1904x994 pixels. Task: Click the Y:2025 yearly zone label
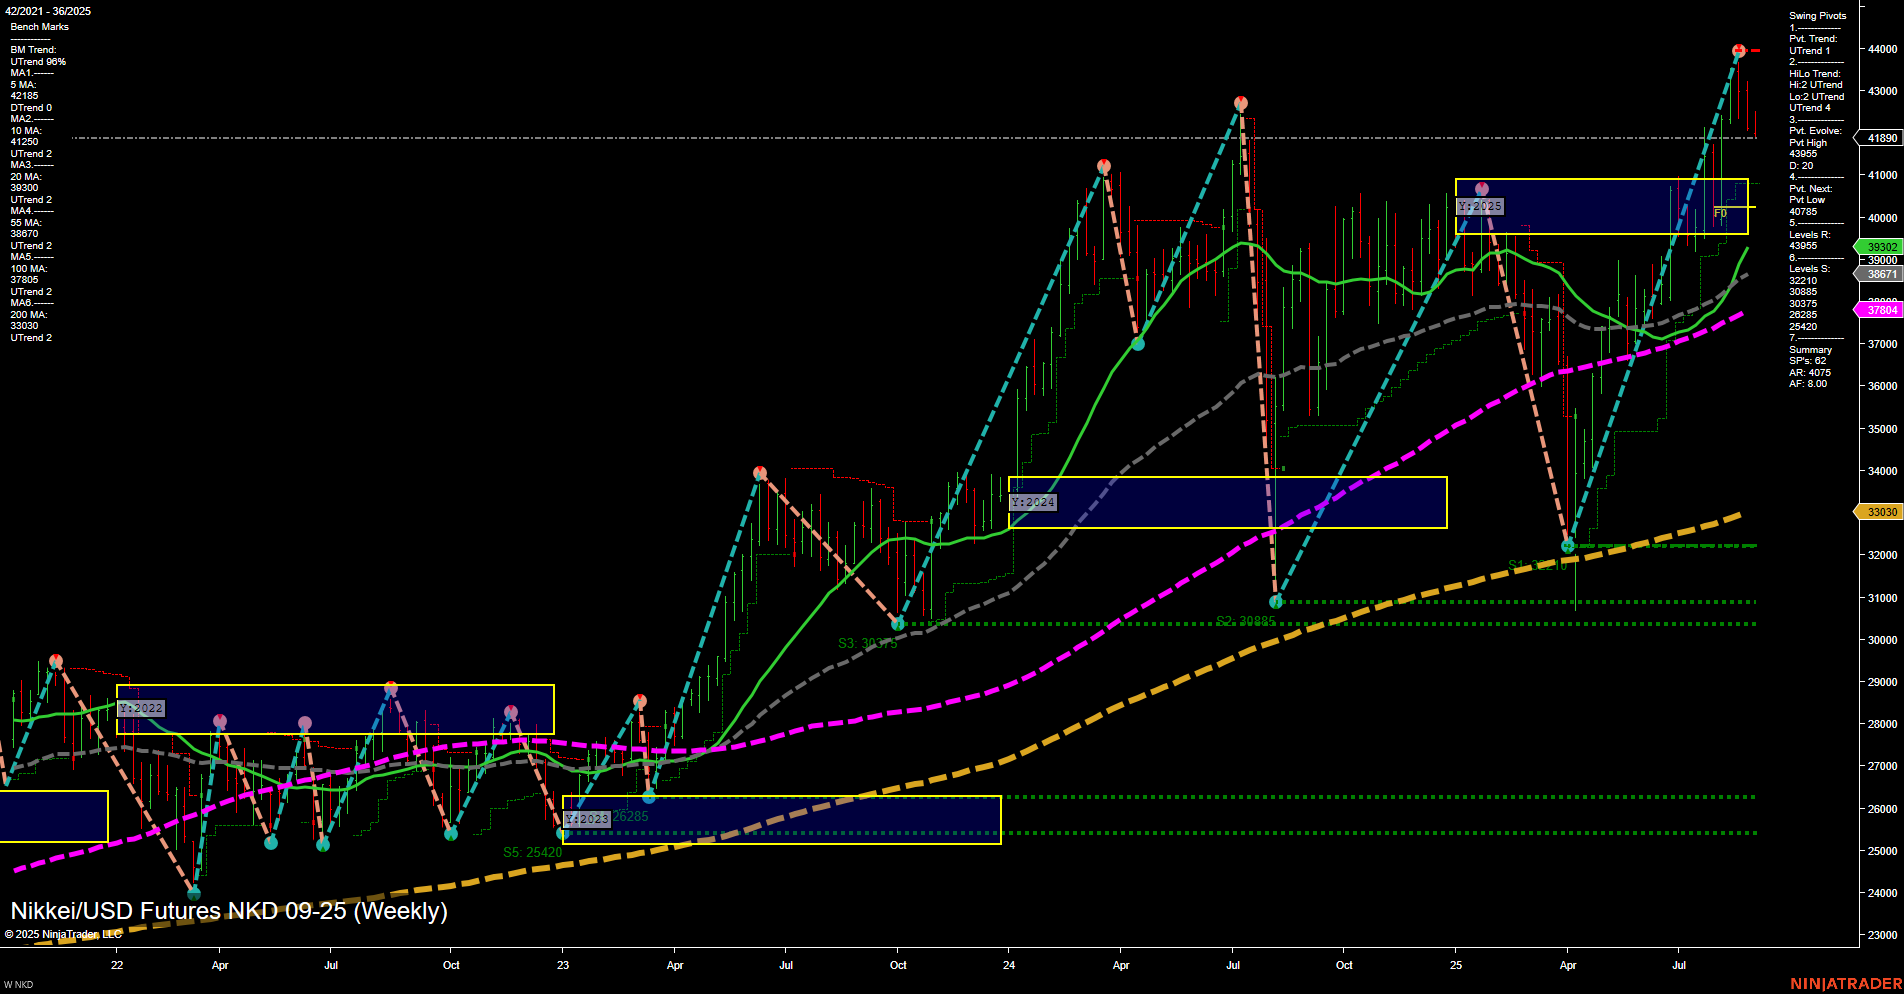point(1479,206)
